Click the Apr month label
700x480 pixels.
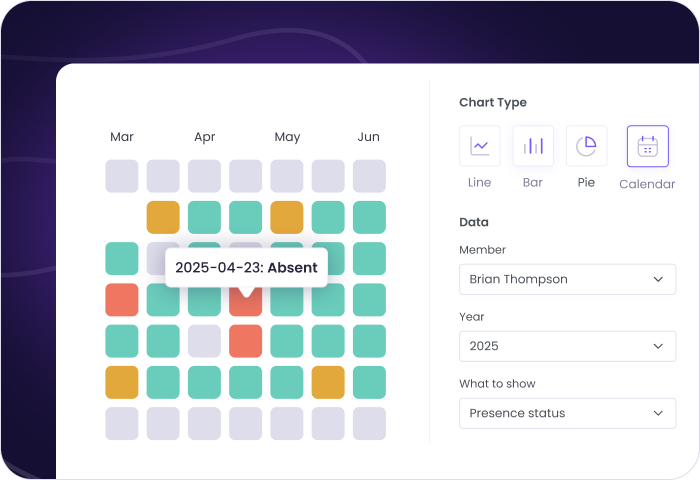[205, 137]
